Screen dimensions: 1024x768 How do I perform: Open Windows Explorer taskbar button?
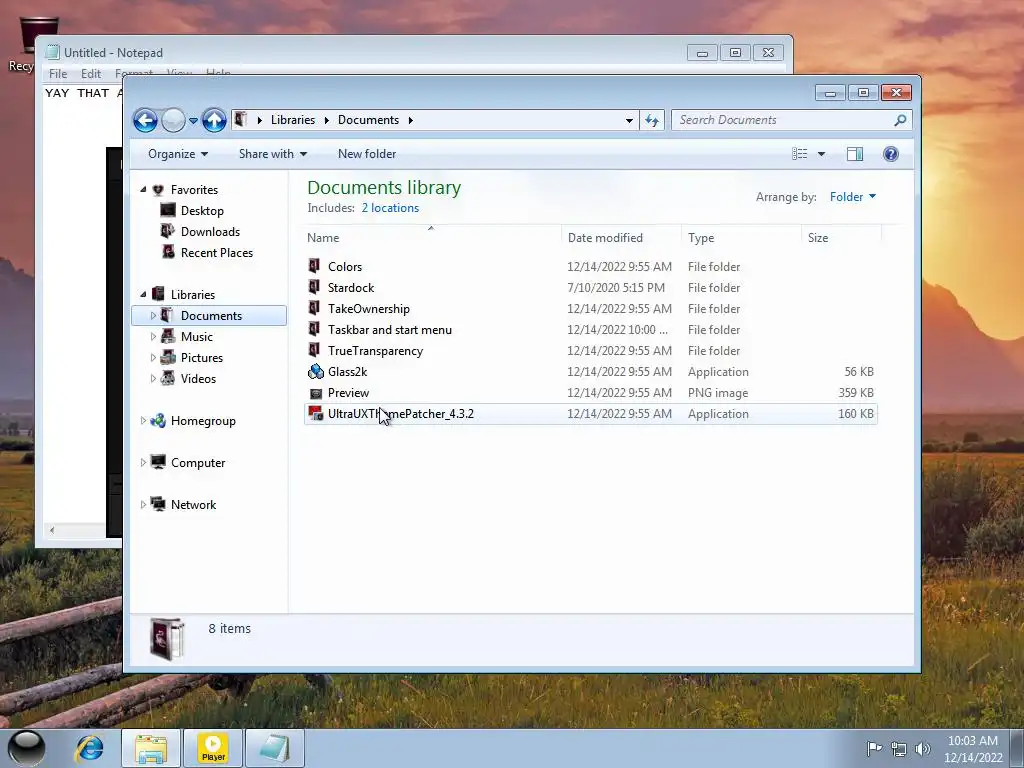click(151, 748)
